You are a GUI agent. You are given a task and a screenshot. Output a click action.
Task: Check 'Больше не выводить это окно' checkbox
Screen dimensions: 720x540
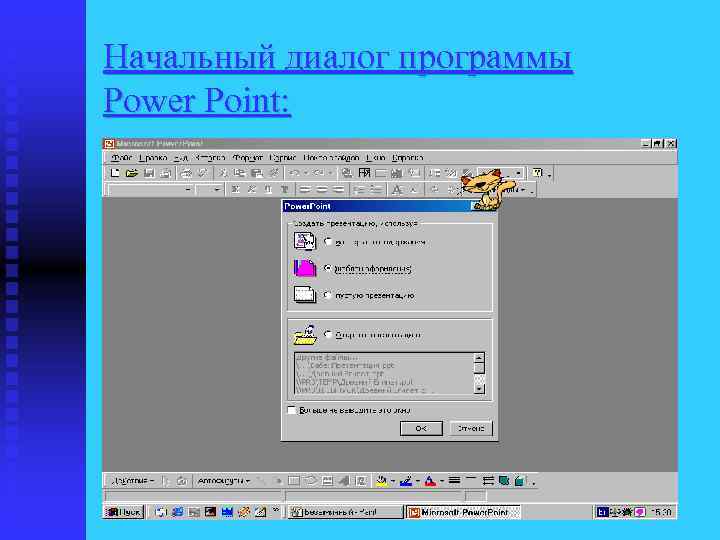click(x=292, y=410)
